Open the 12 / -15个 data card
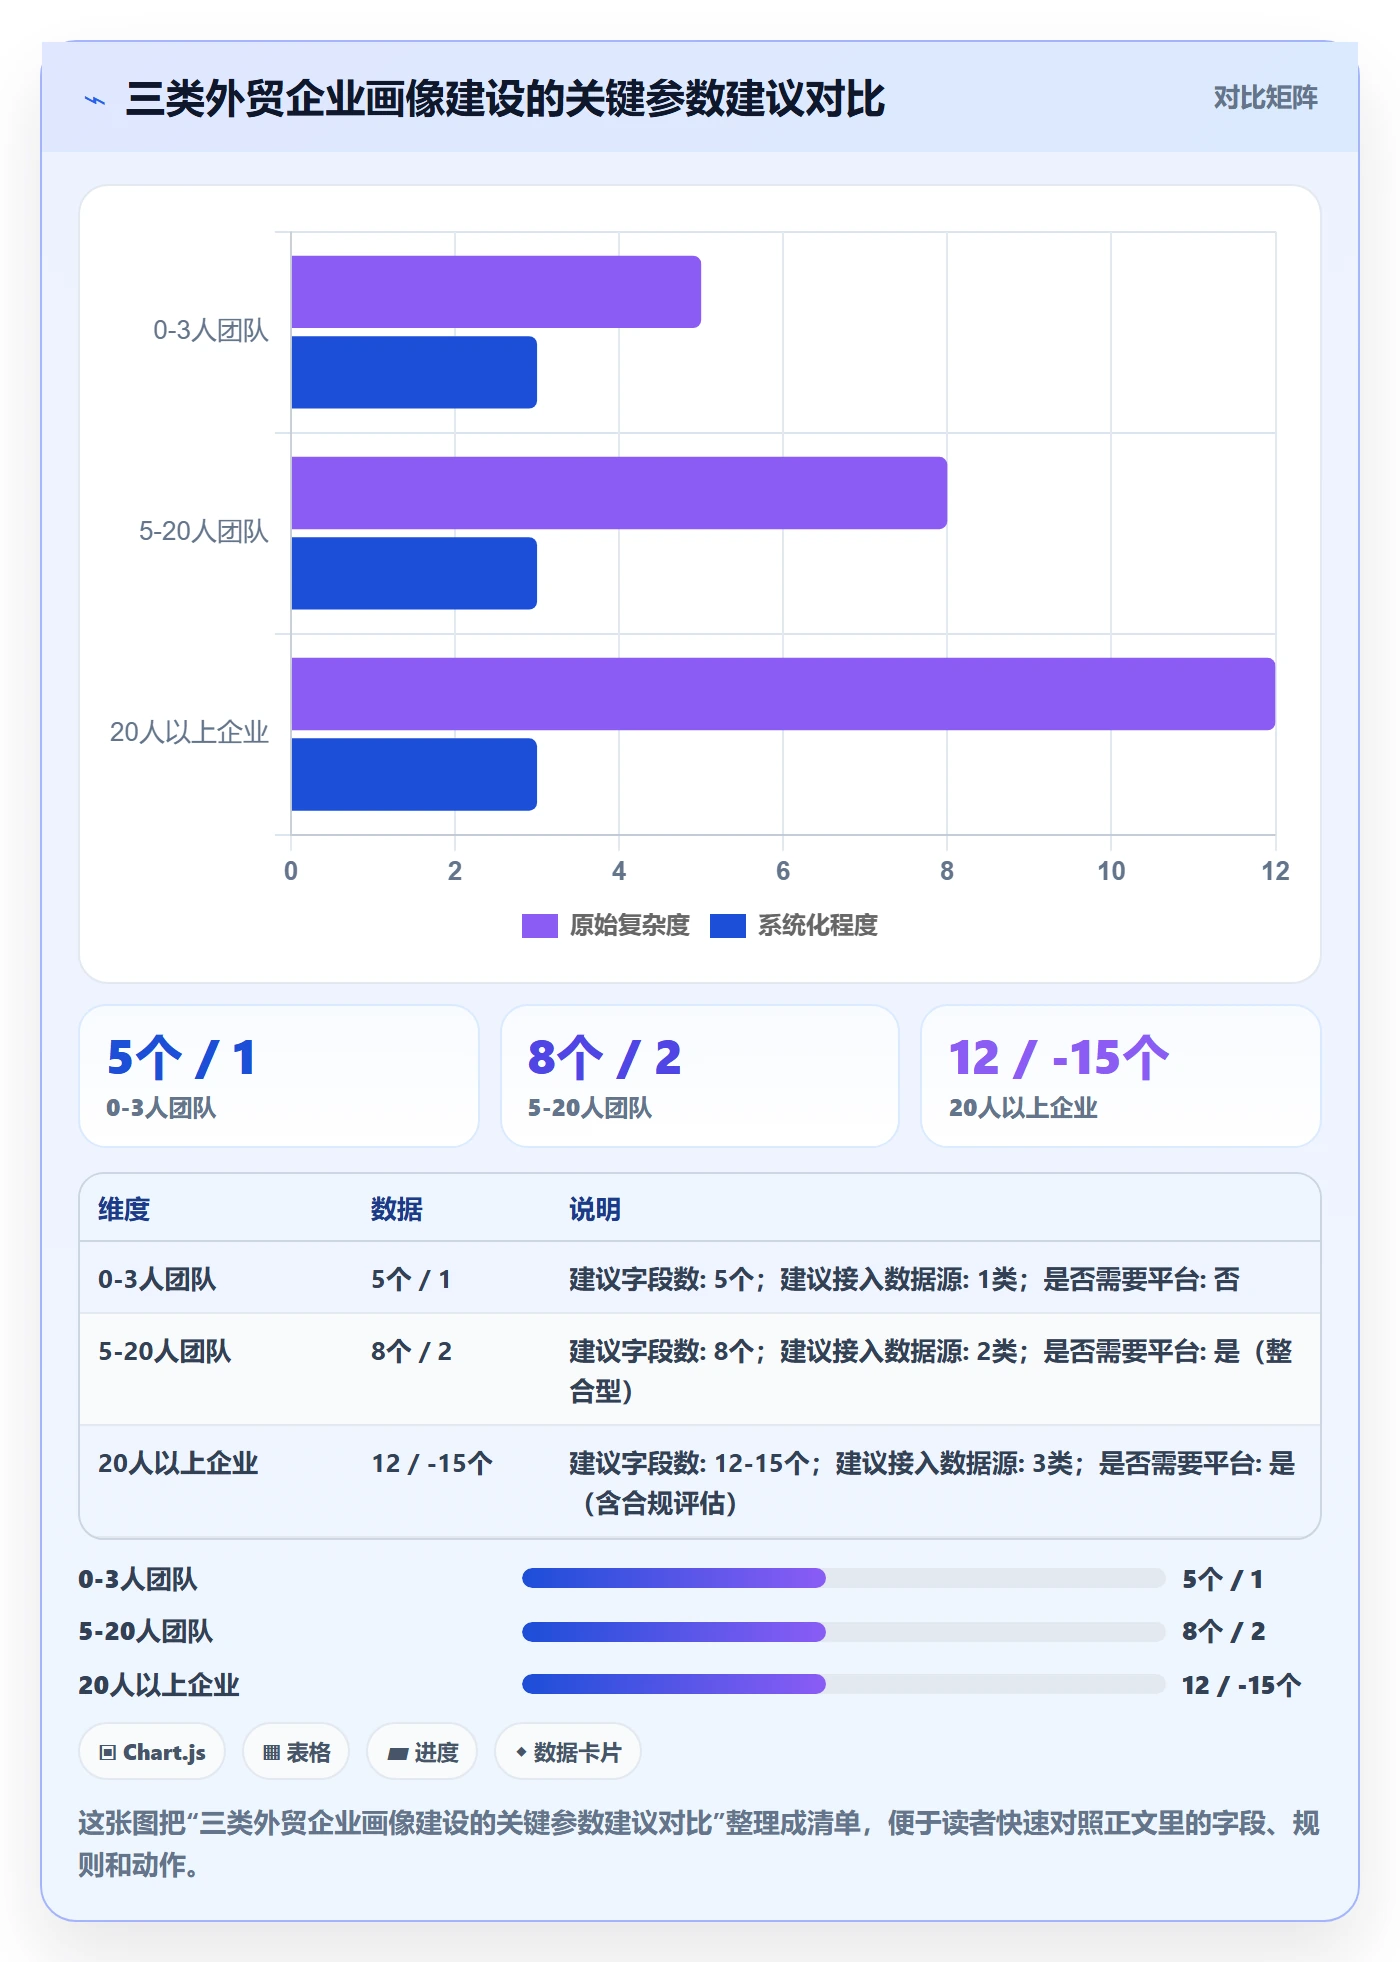 coord(1121,1076)
